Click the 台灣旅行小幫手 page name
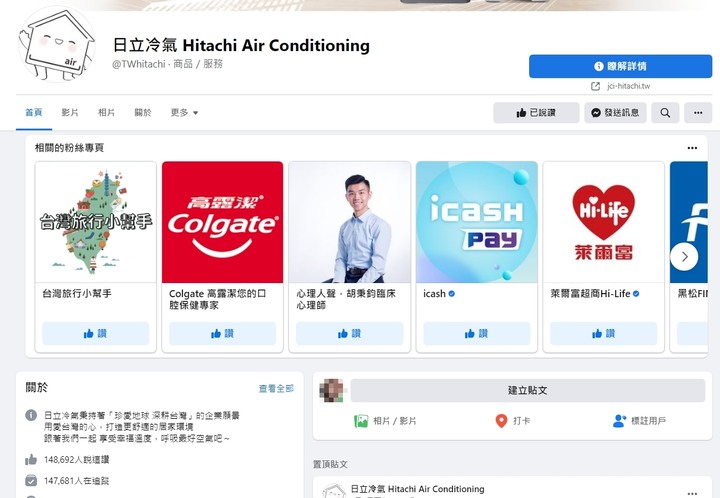The width and height of the screenshot is (720, 498). [77, 293]
